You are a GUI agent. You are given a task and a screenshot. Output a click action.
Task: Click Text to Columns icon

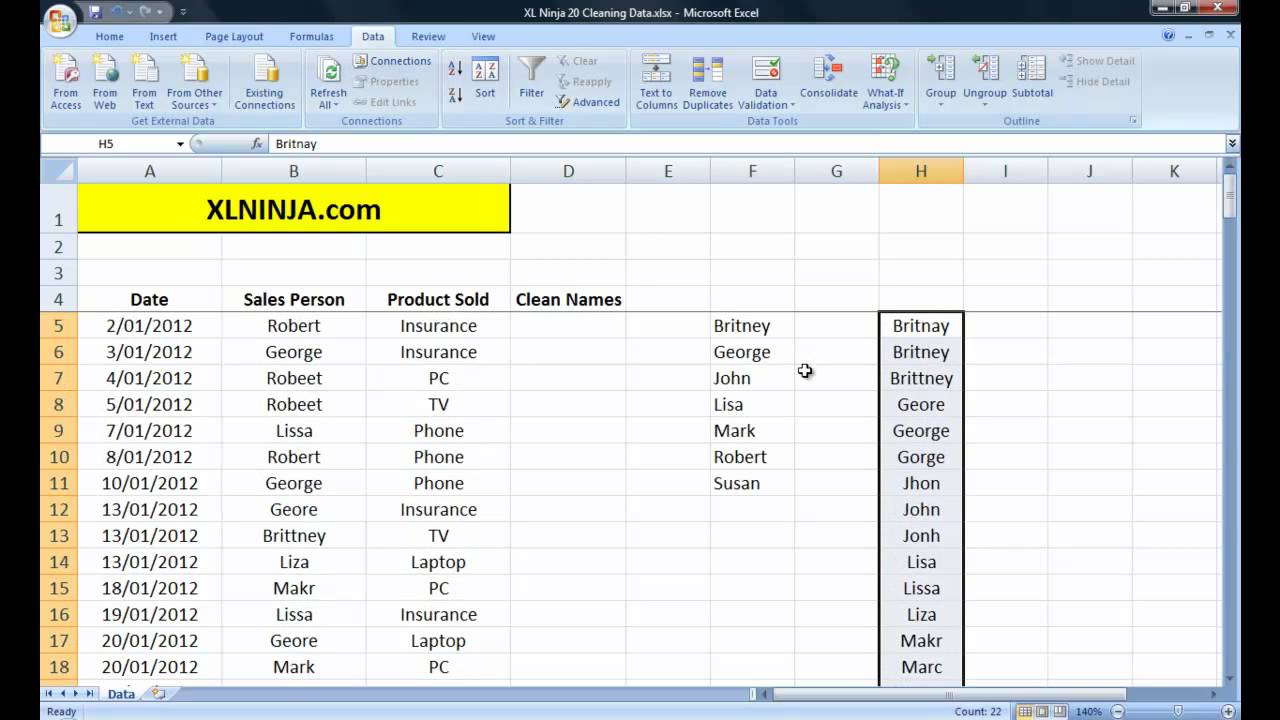(656, 83)
